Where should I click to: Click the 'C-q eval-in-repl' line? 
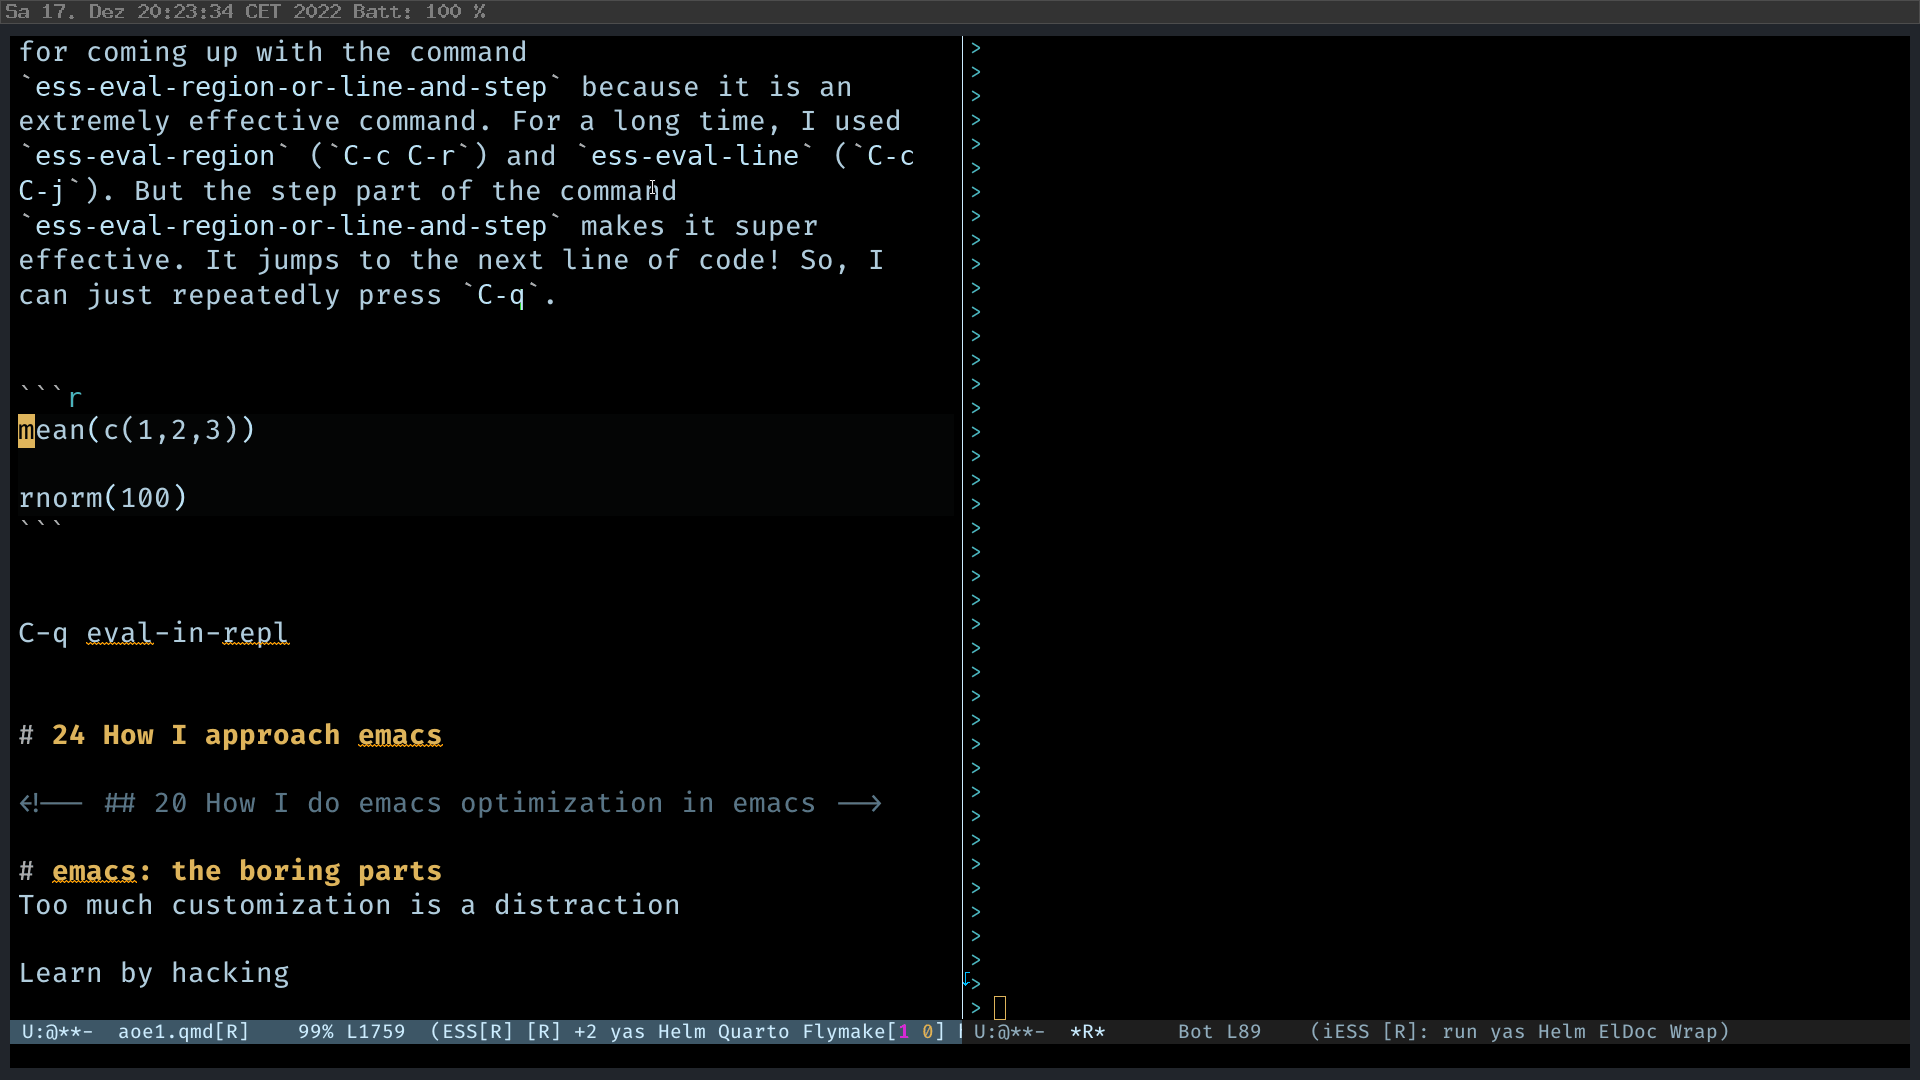[154, 633]
